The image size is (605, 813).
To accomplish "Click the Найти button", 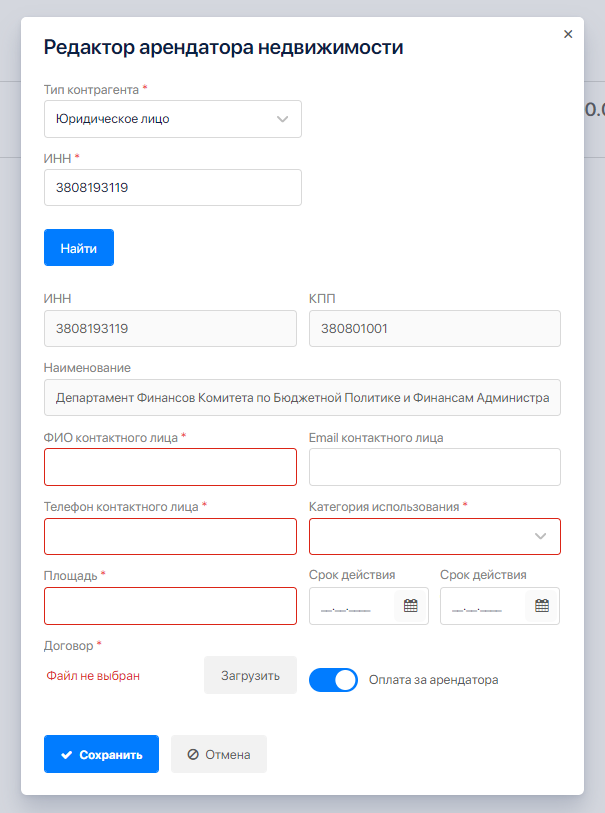I will tap(79, 248).
